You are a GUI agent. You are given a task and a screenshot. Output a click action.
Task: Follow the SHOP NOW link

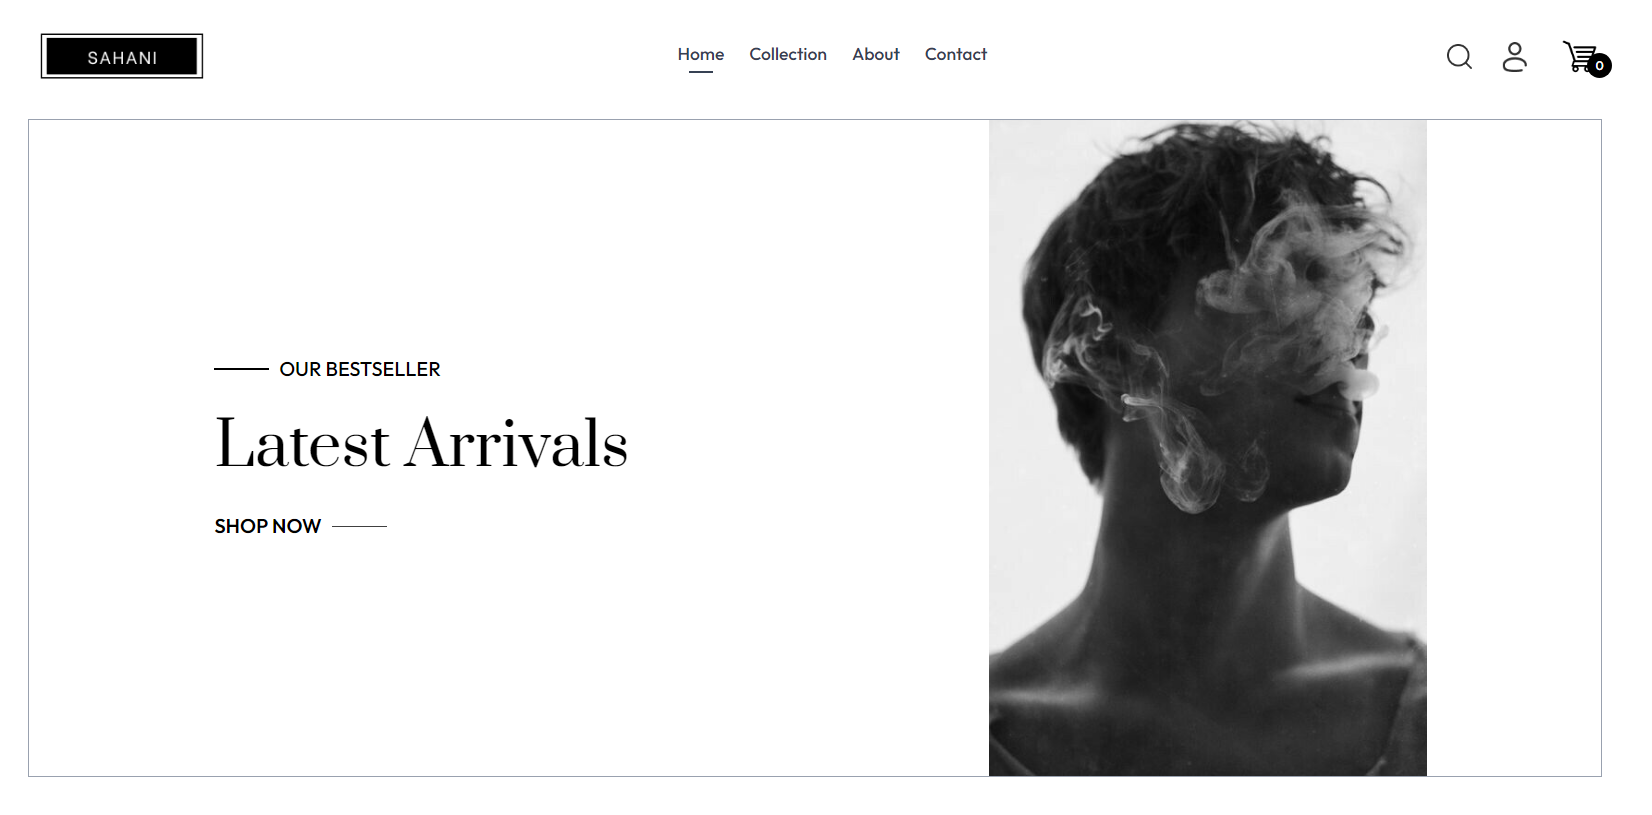tap(268, 526)
